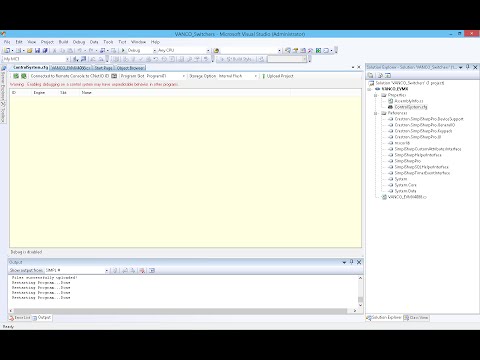Switch to the Output tab at bottom
The image size is (480, 360).
click(42, 318)
